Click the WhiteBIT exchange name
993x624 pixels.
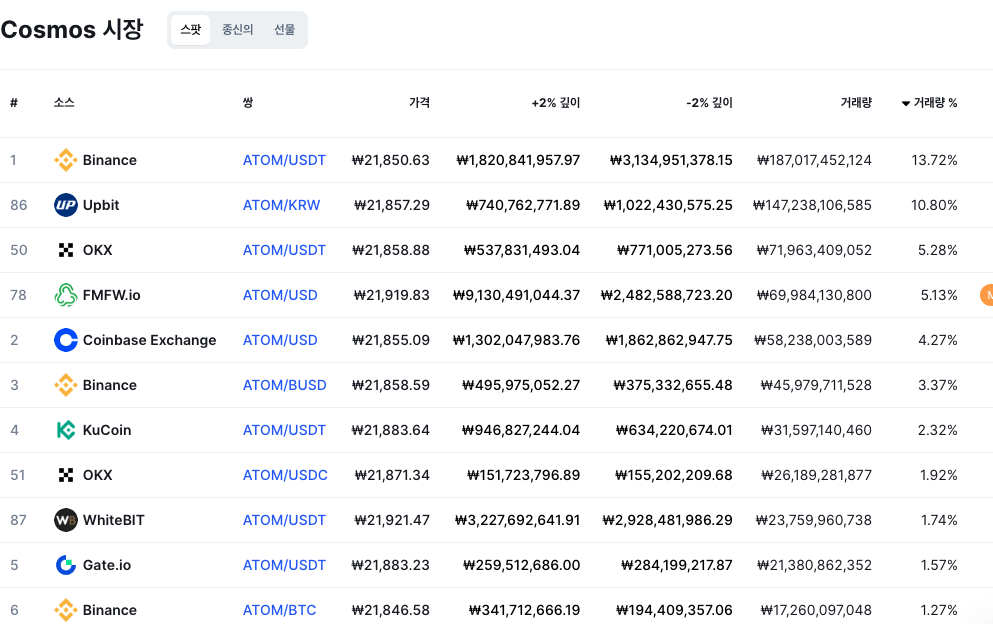click(113, 520)
